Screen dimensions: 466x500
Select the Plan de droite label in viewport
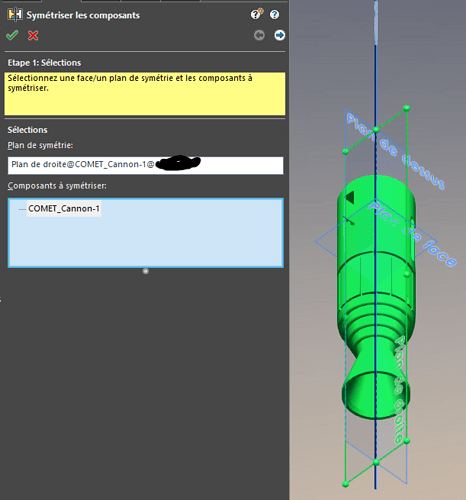(x=400, y=389)
